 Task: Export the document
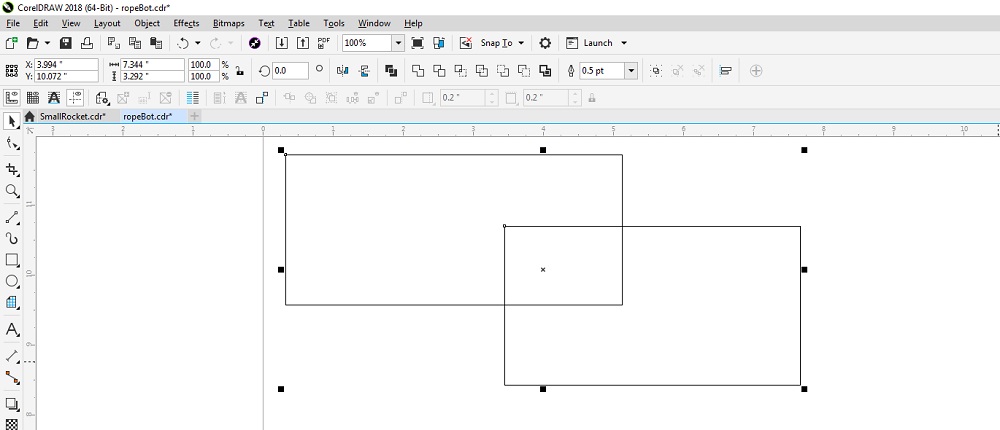(x=304, y=43)
